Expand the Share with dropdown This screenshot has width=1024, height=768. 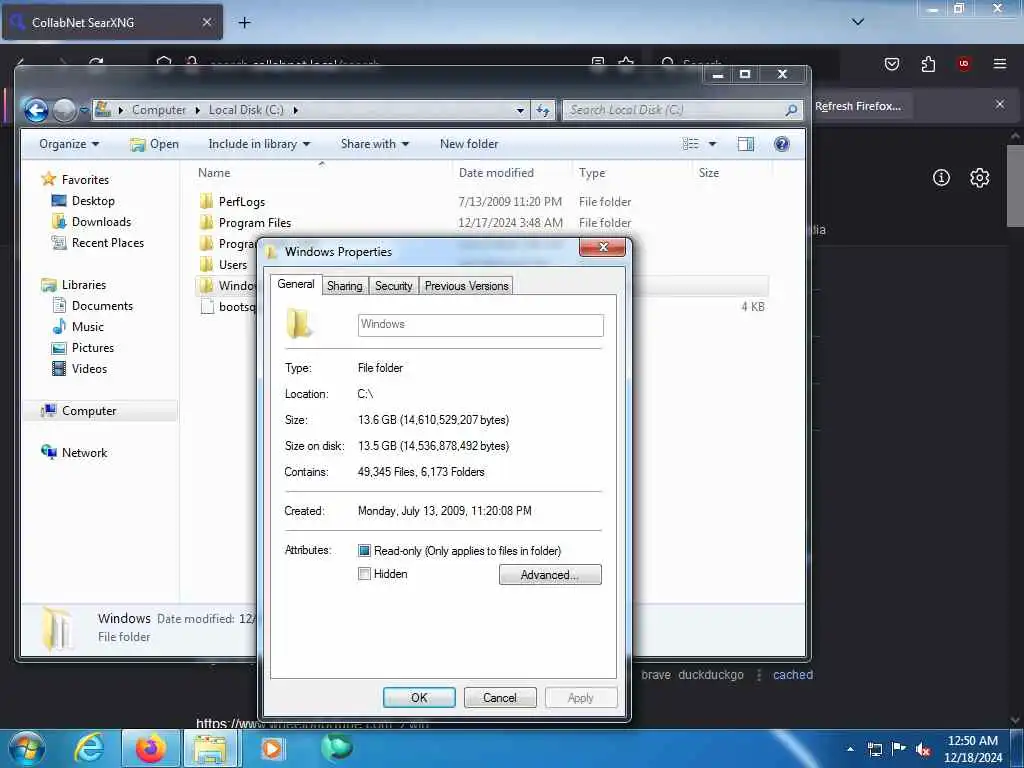(374, 144)
